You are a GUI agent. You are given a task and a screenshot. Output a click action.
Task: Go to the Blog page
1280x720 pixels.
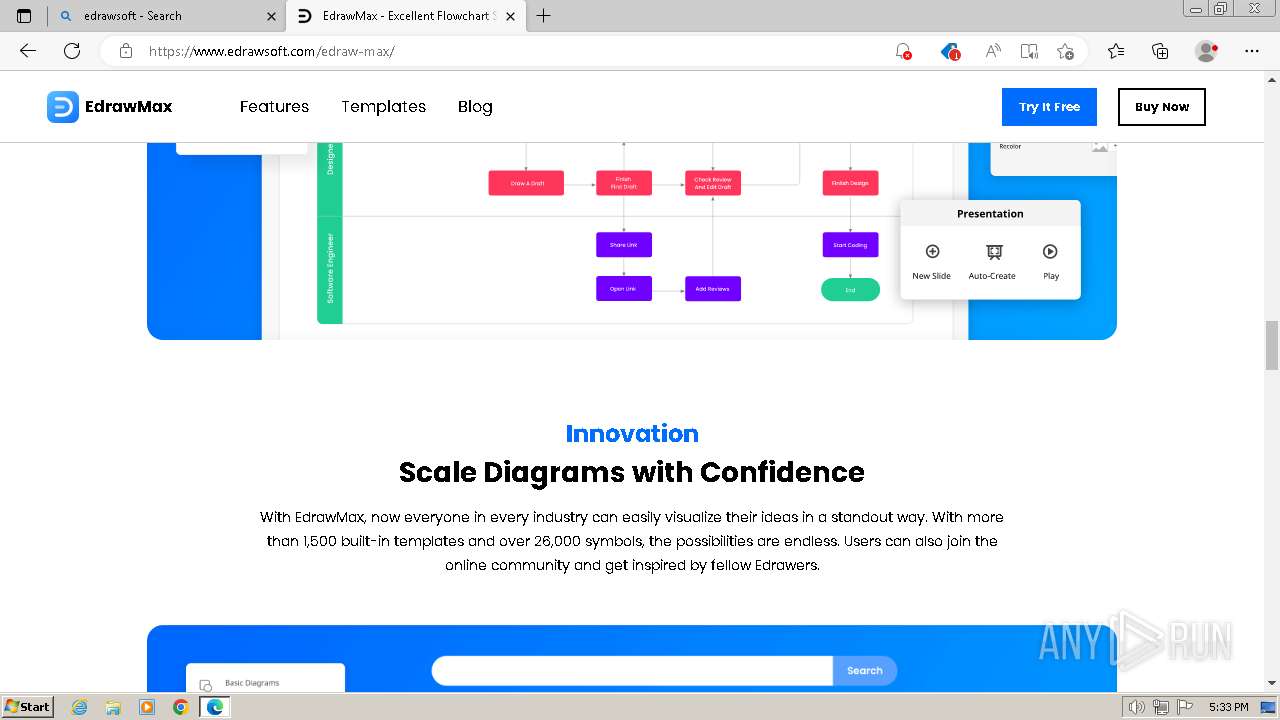pos(475,107)
